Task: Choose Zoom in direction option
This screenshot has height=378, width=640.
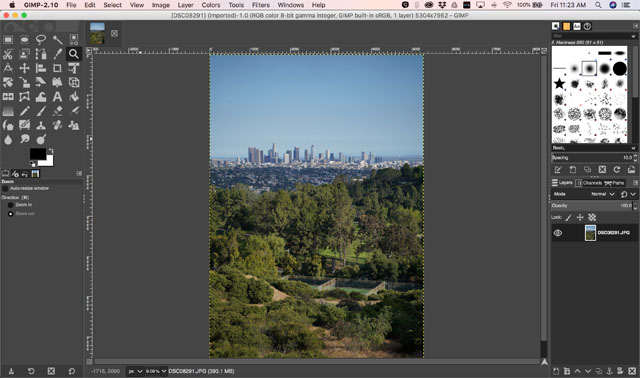Action: pyautogui.click(x=11, y=205)
